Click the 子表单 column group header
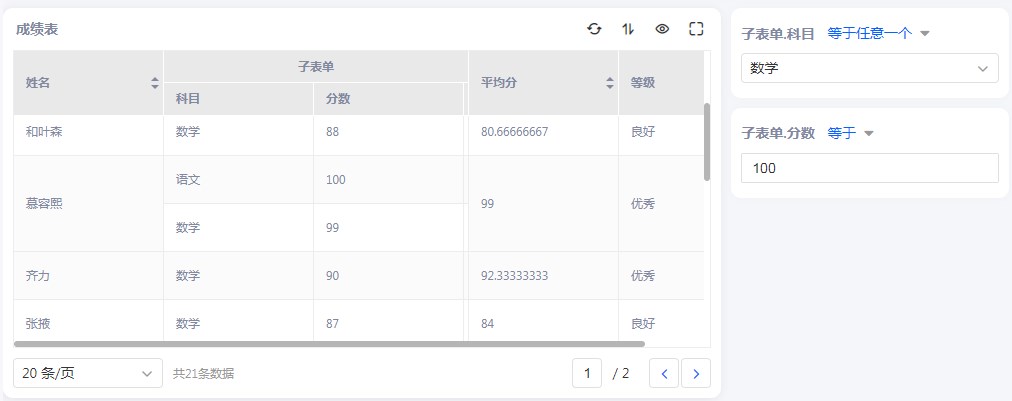This screenshot has height=401, width=1012. point(316,66)
